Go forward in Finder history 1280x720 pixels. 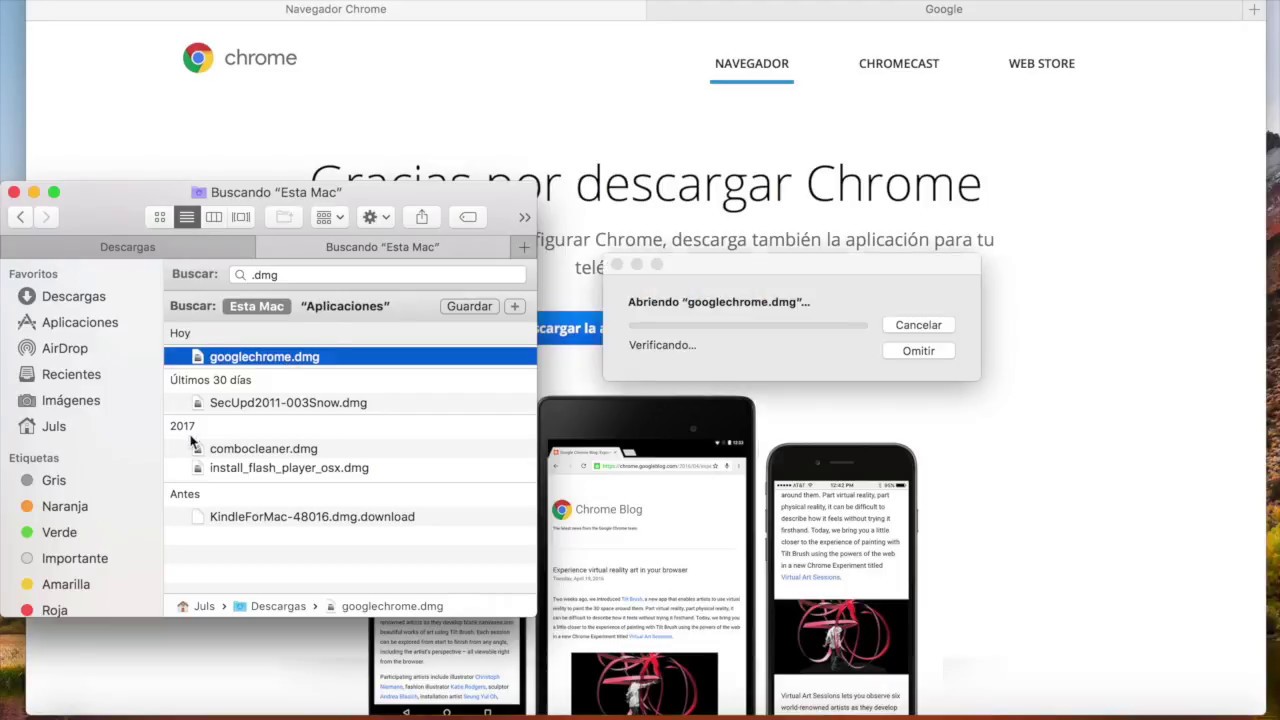click(46, 217)
